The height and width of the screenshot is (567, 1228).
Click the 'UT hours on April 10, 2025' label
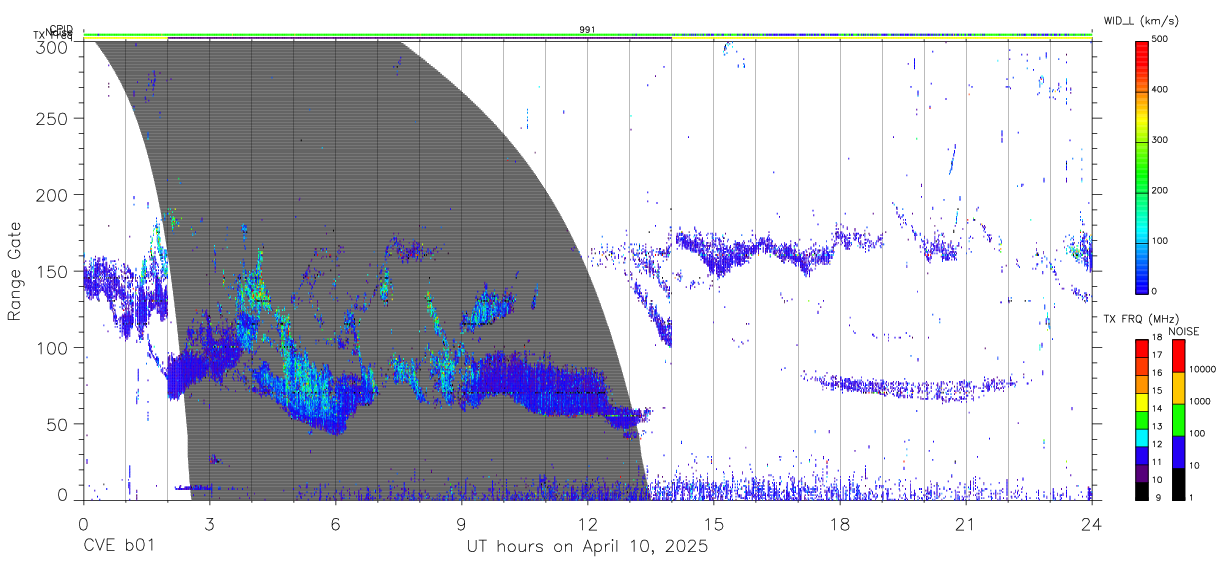pos(587,547)
